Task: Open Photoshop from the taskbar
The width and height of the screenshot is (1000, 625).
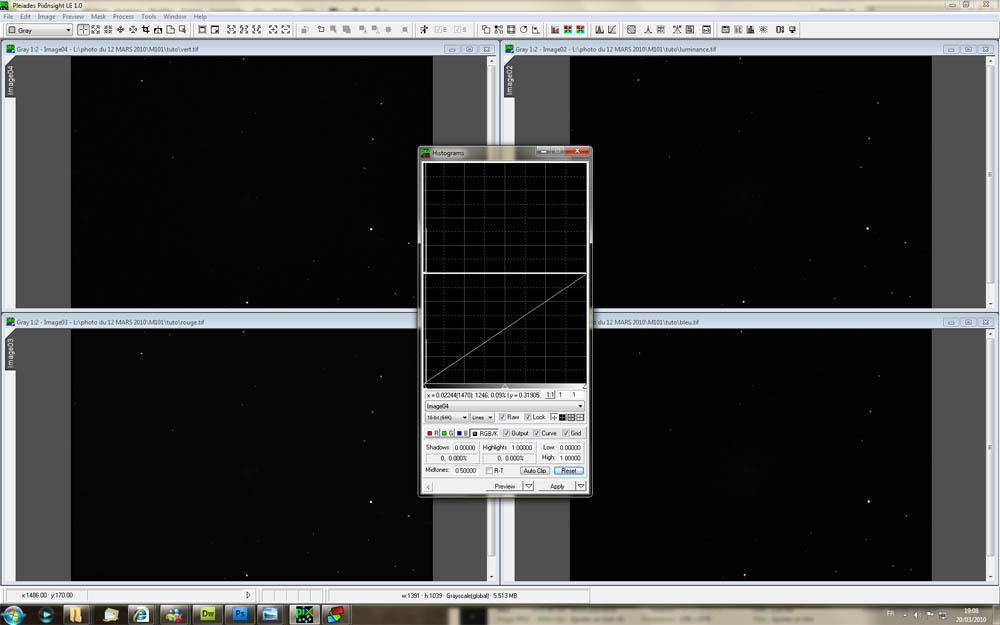Action: (x=241, y=613)
